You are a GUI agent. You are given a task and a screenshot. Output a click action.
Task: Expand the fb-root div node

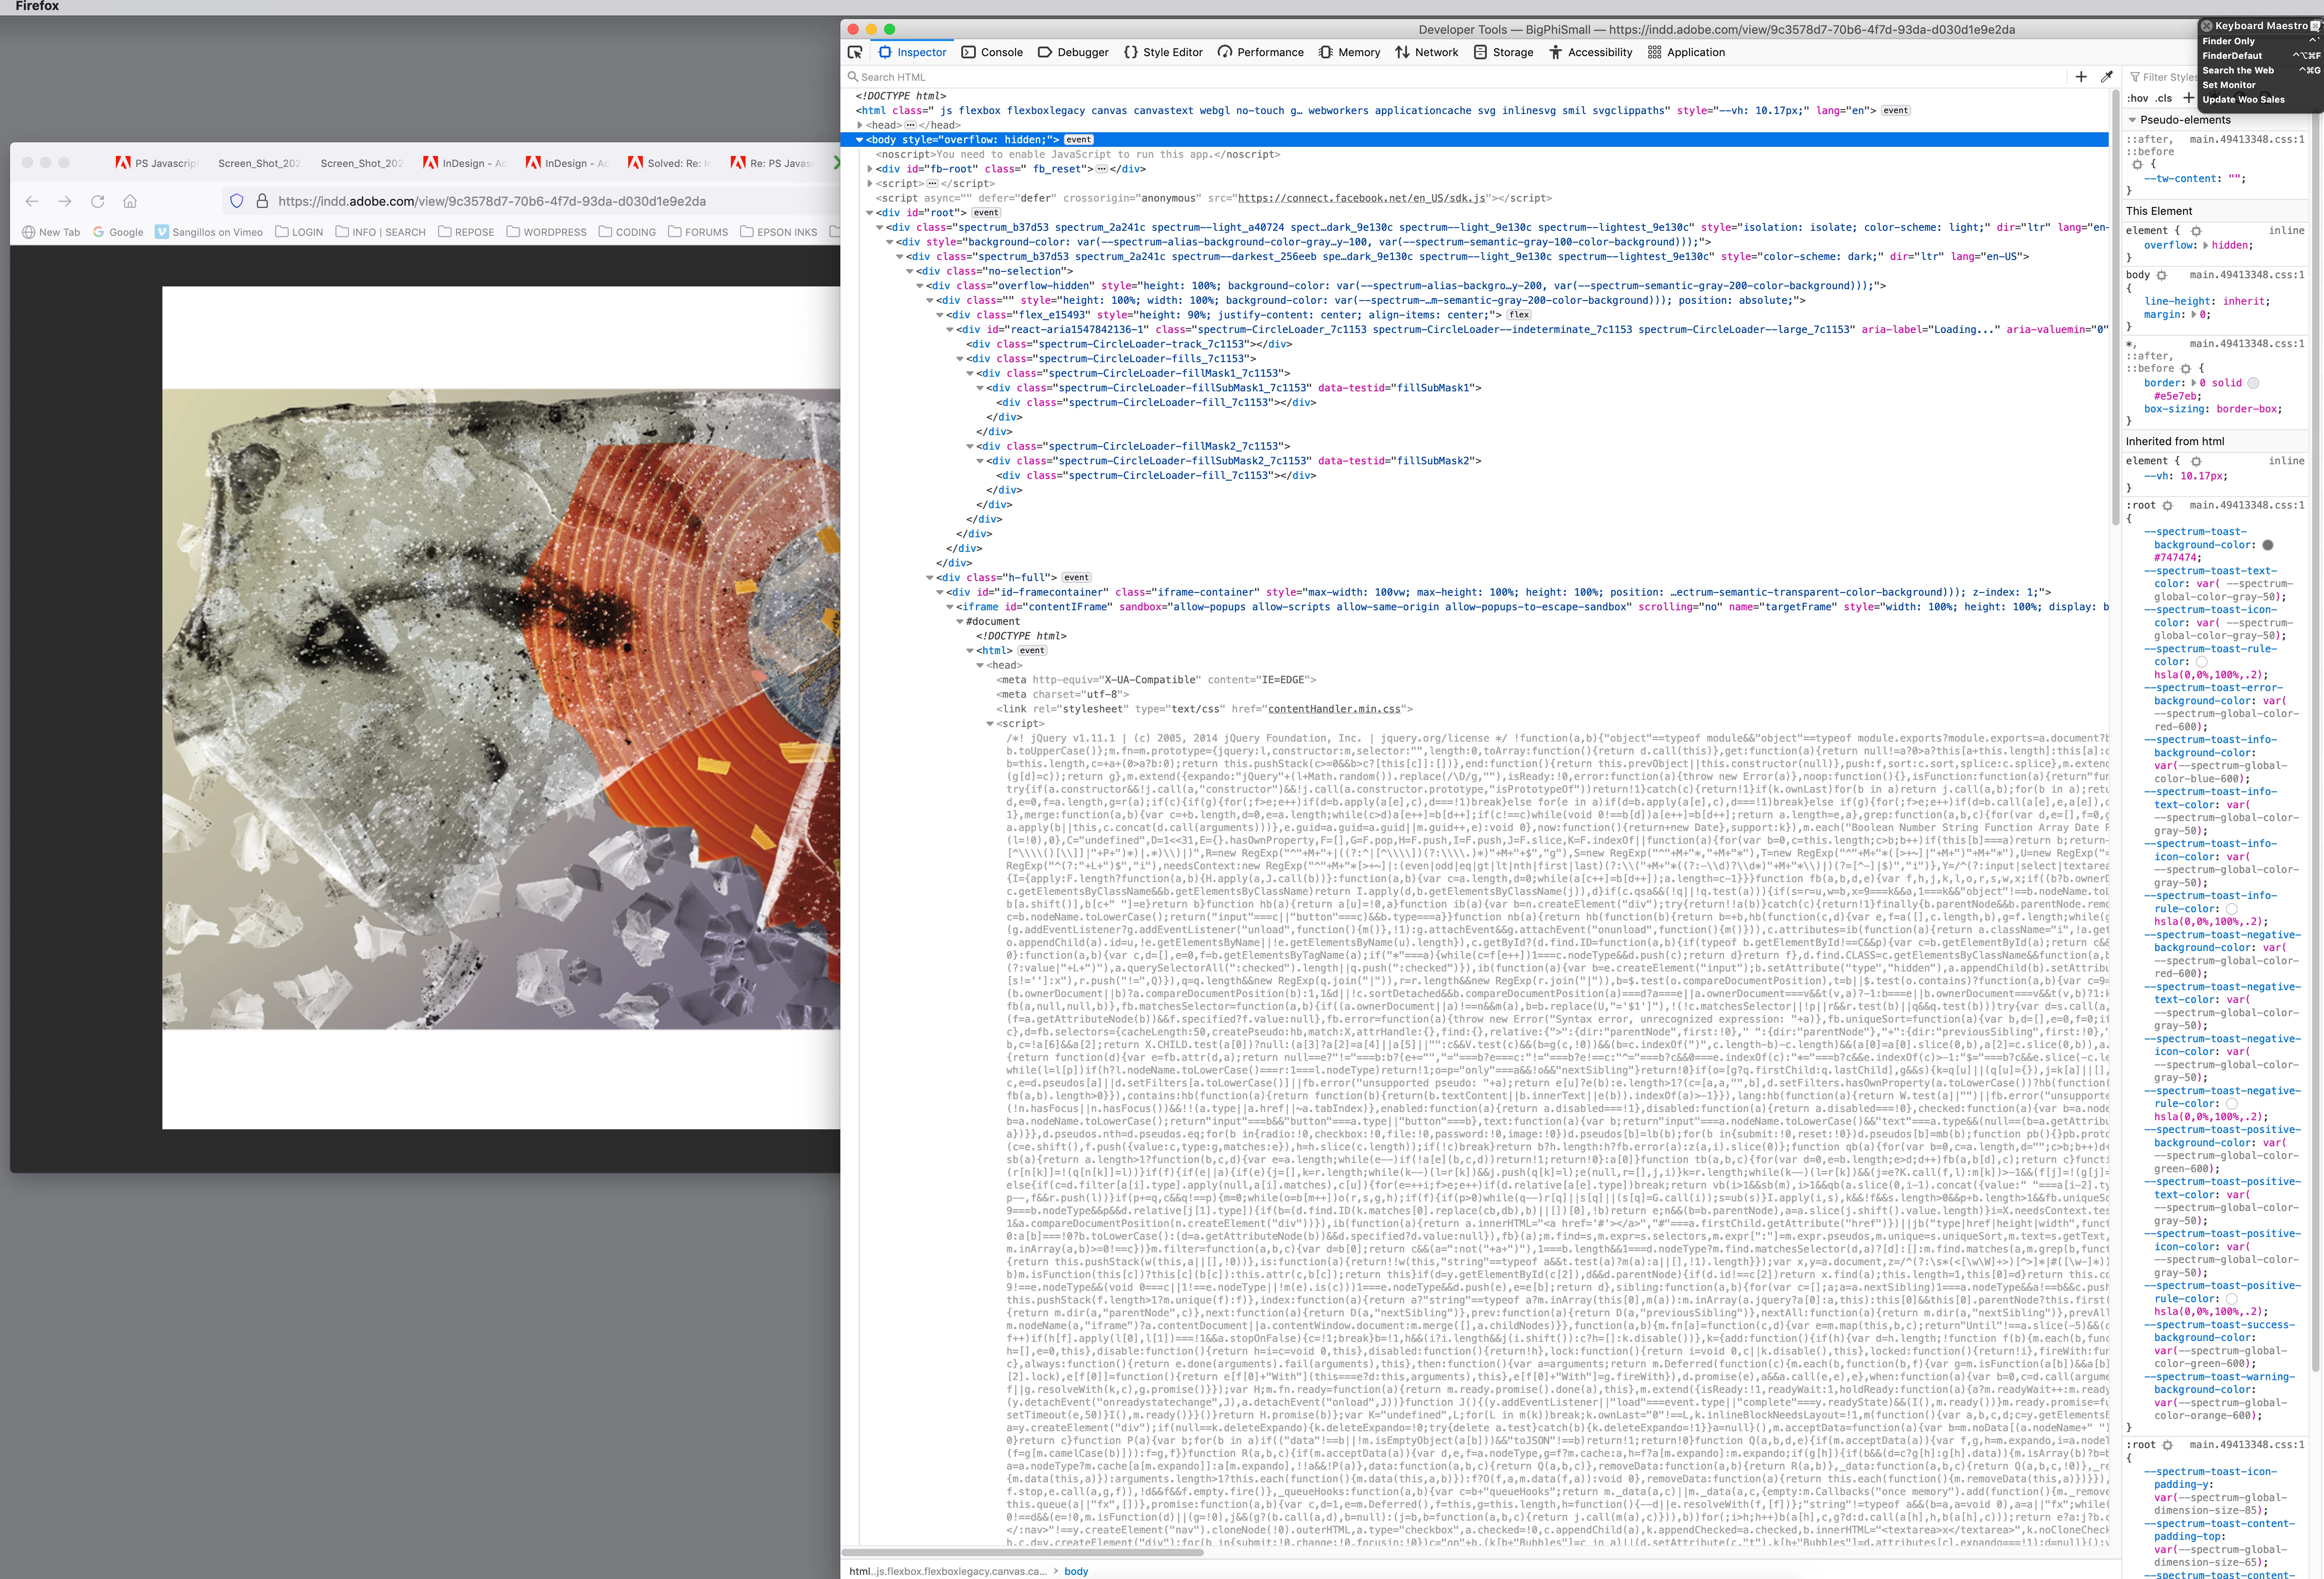click(x=870, y=169)
